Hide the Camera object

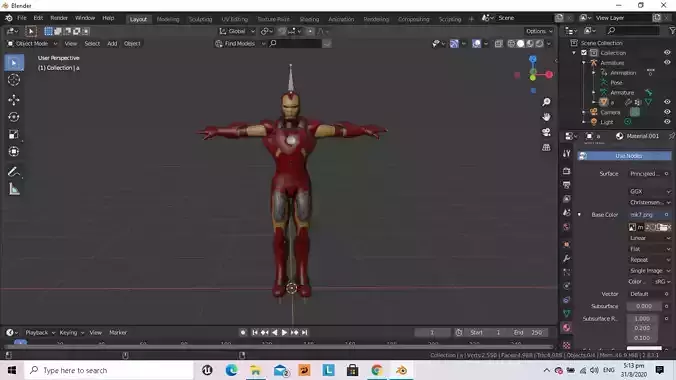[667, 112]
